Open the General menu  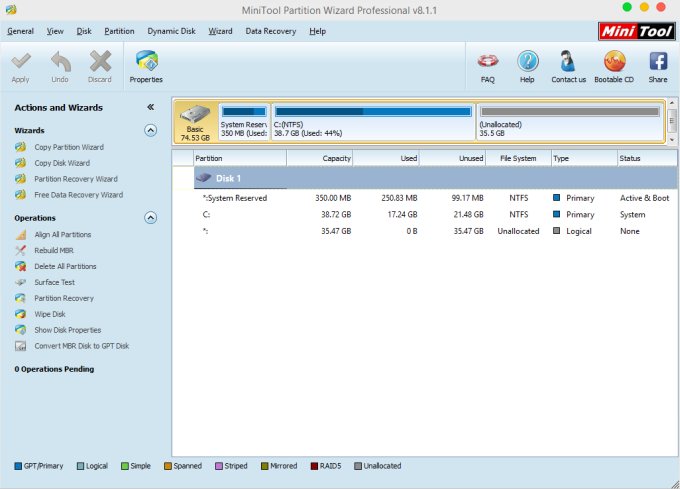20,31
